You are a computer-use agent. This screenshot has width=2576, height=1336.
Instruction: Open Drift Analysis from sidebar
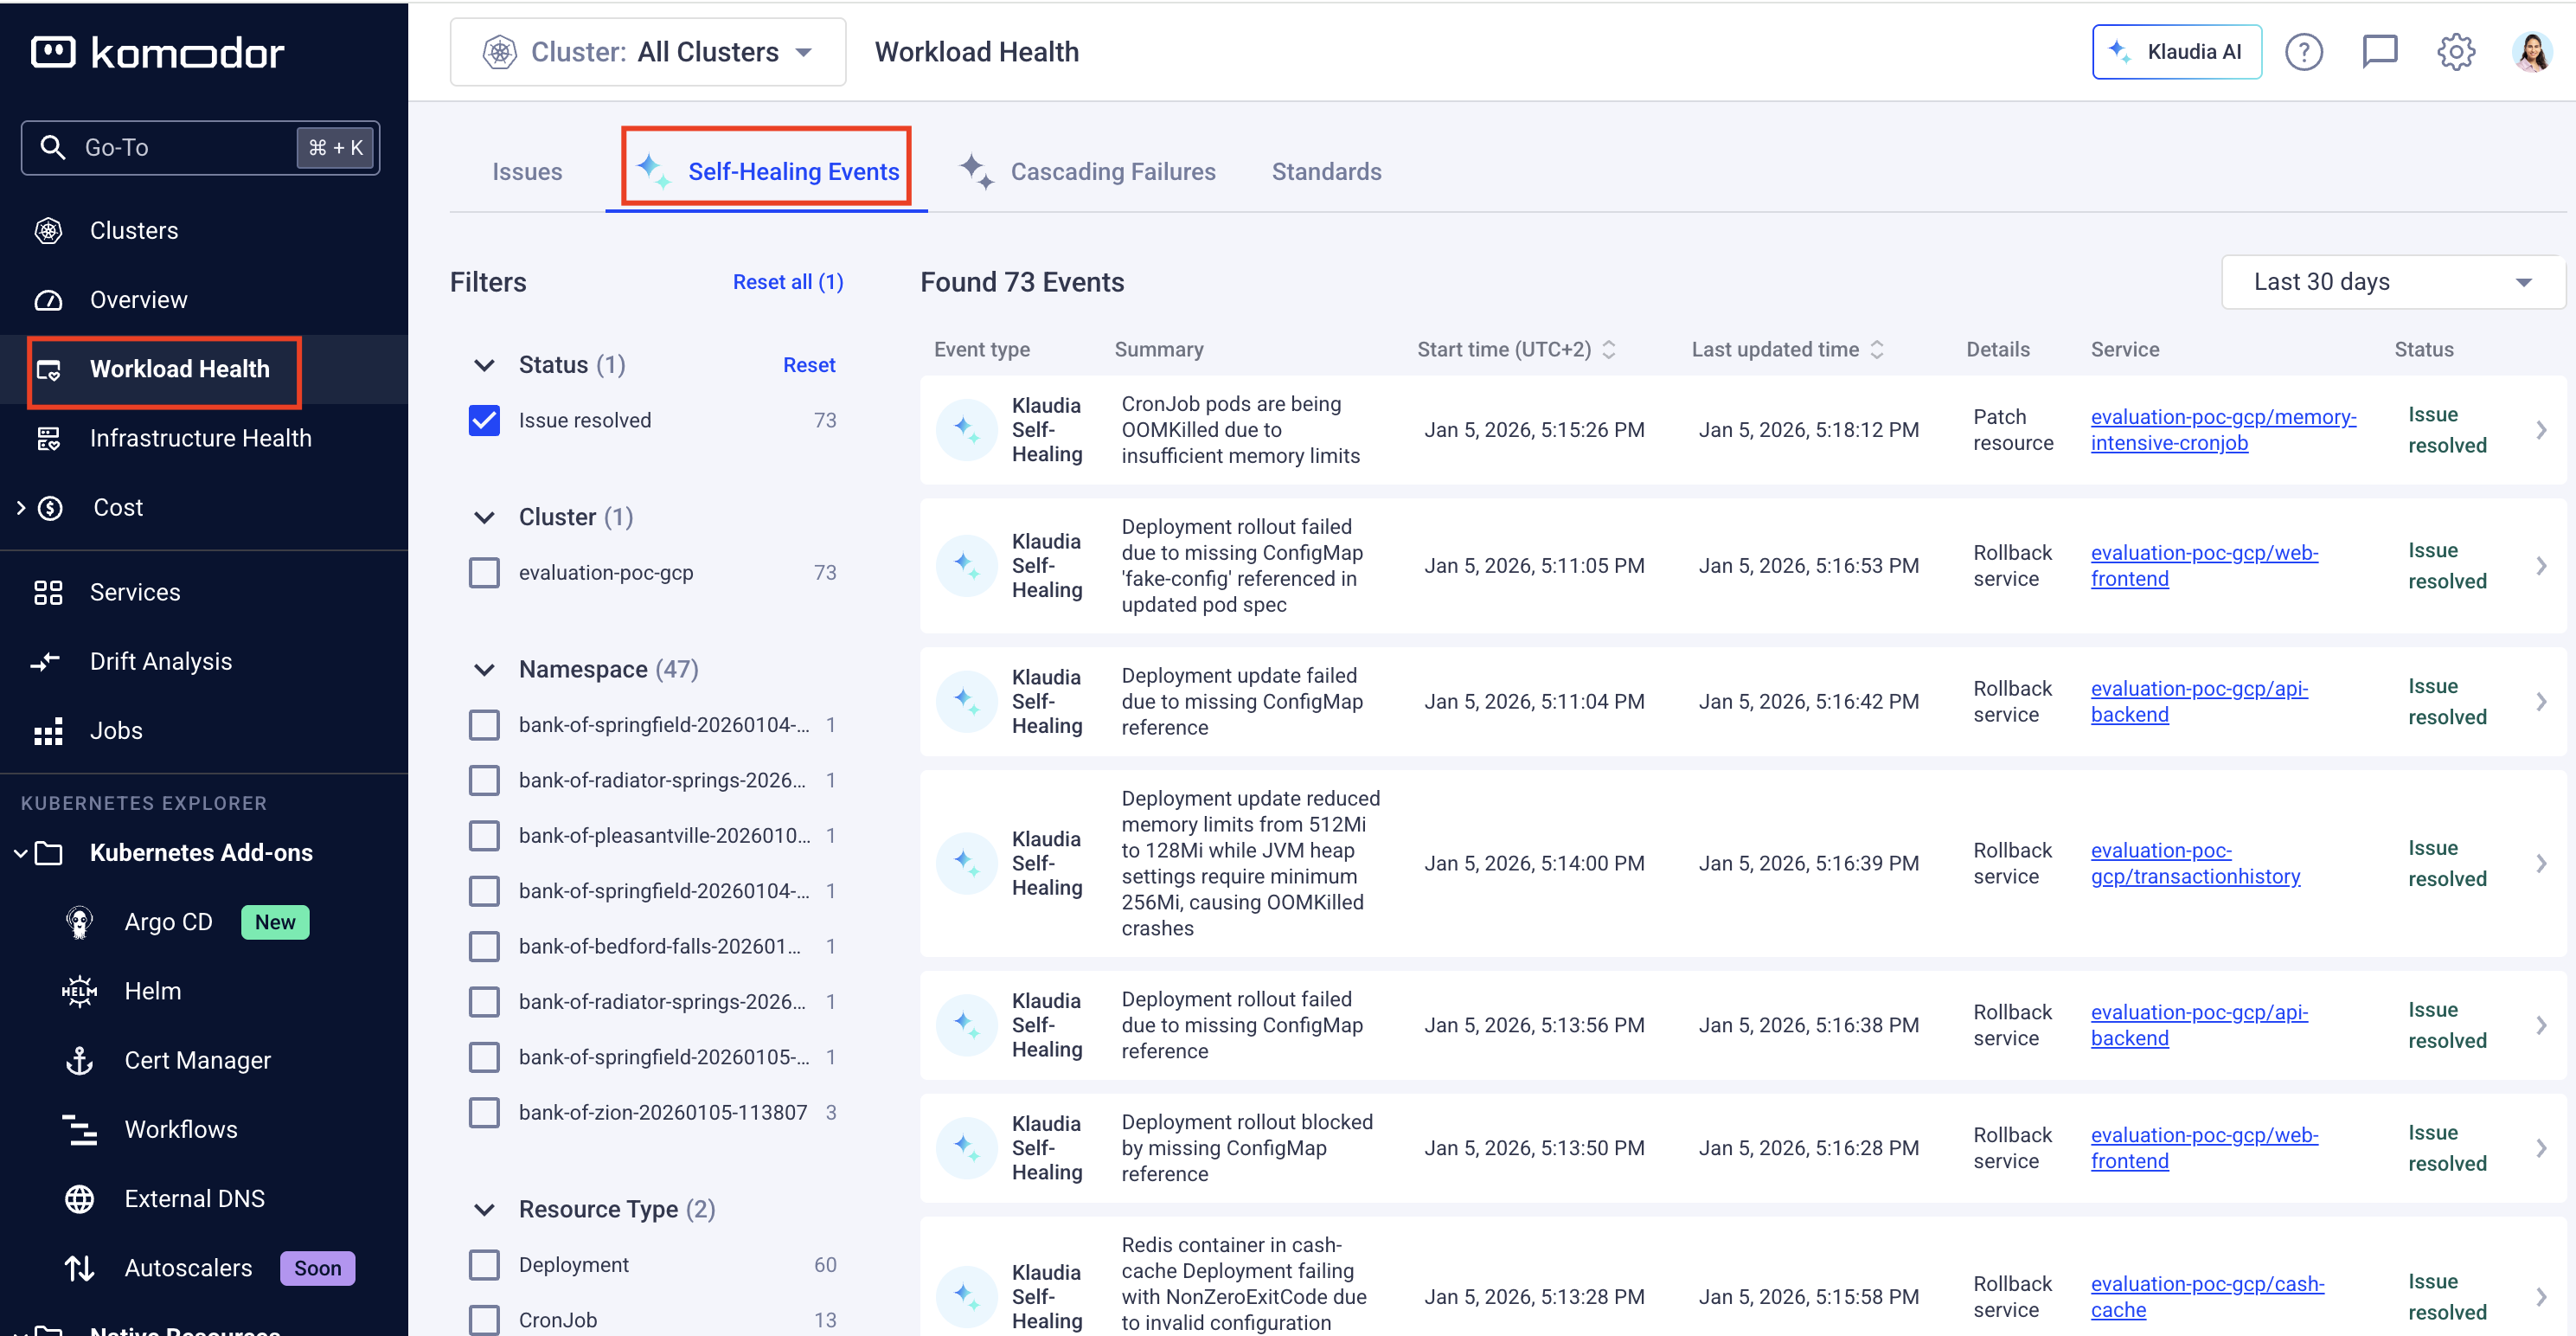tap(160, 661)
